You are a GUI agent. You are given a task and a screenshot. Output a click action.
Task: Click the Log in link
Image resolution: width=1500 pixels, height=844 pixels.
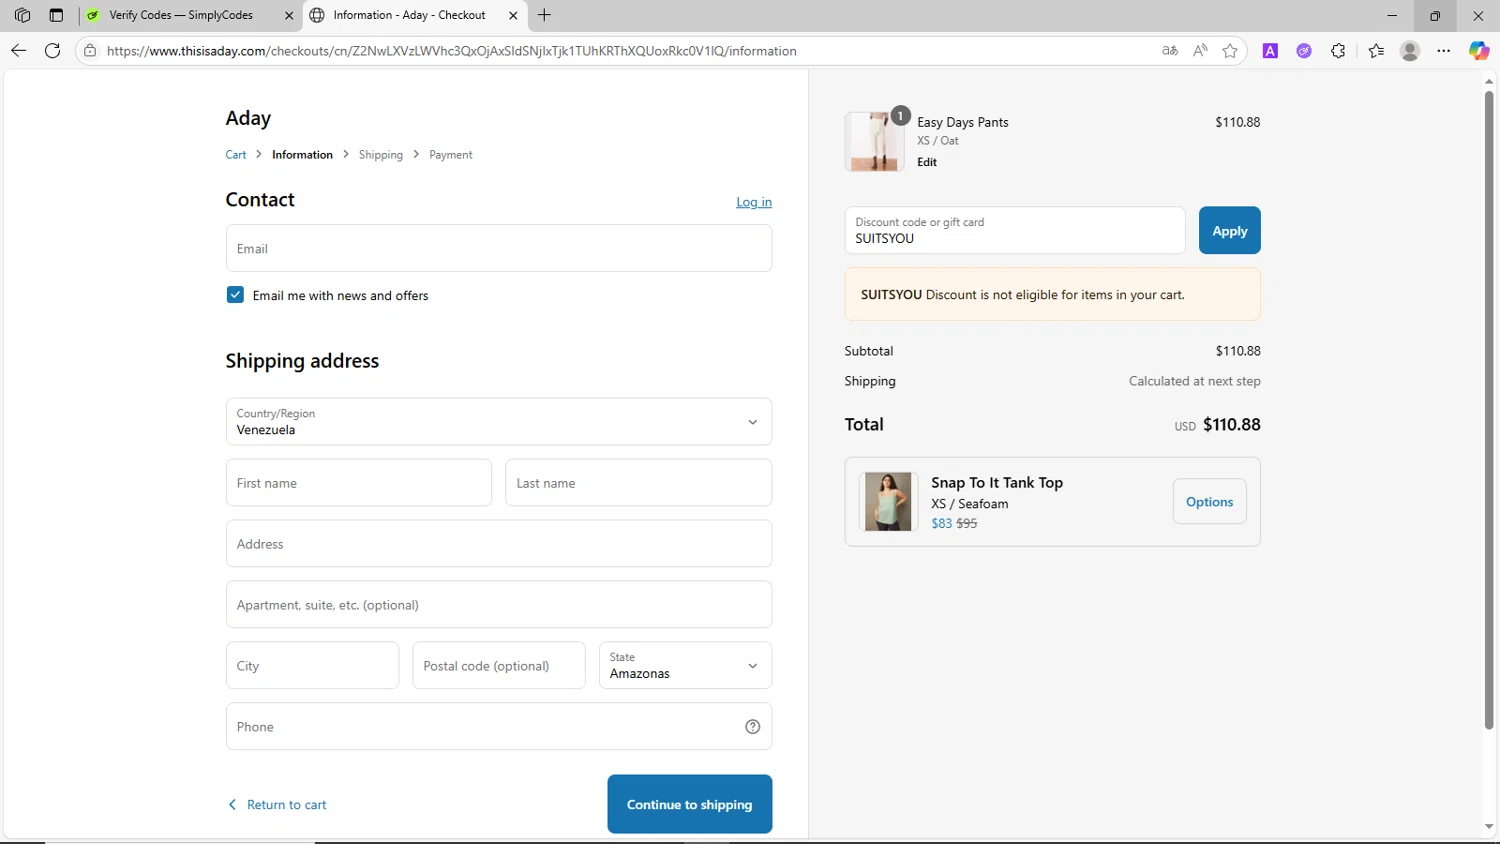coord(754,202)
